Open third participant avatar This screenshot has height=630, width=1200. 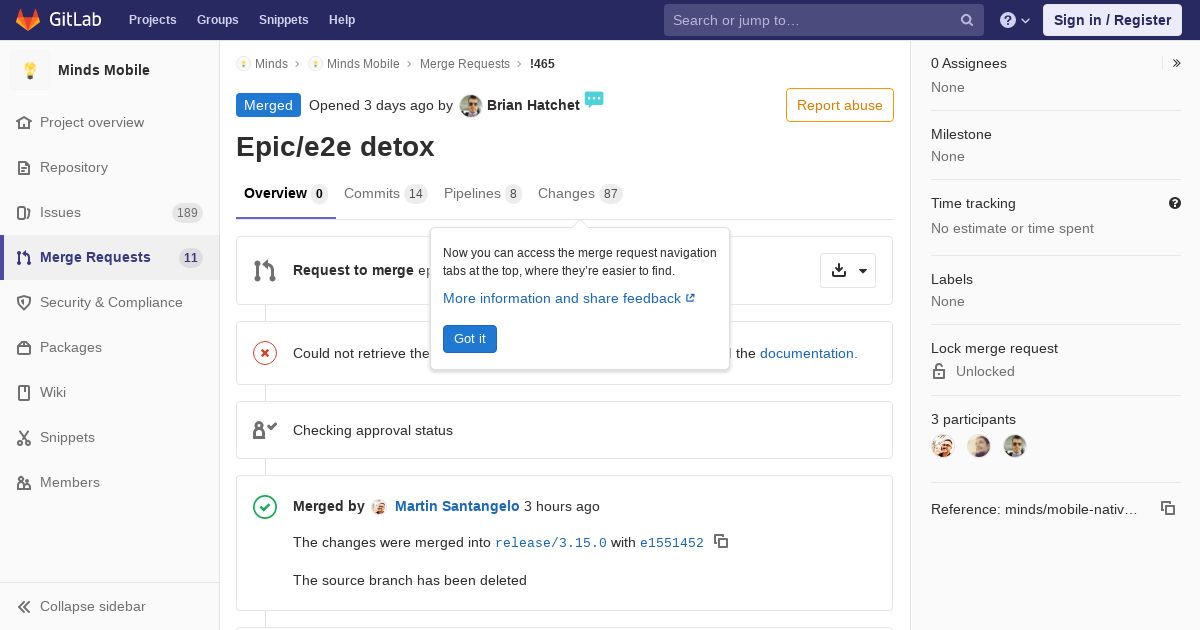point(1015,446)
